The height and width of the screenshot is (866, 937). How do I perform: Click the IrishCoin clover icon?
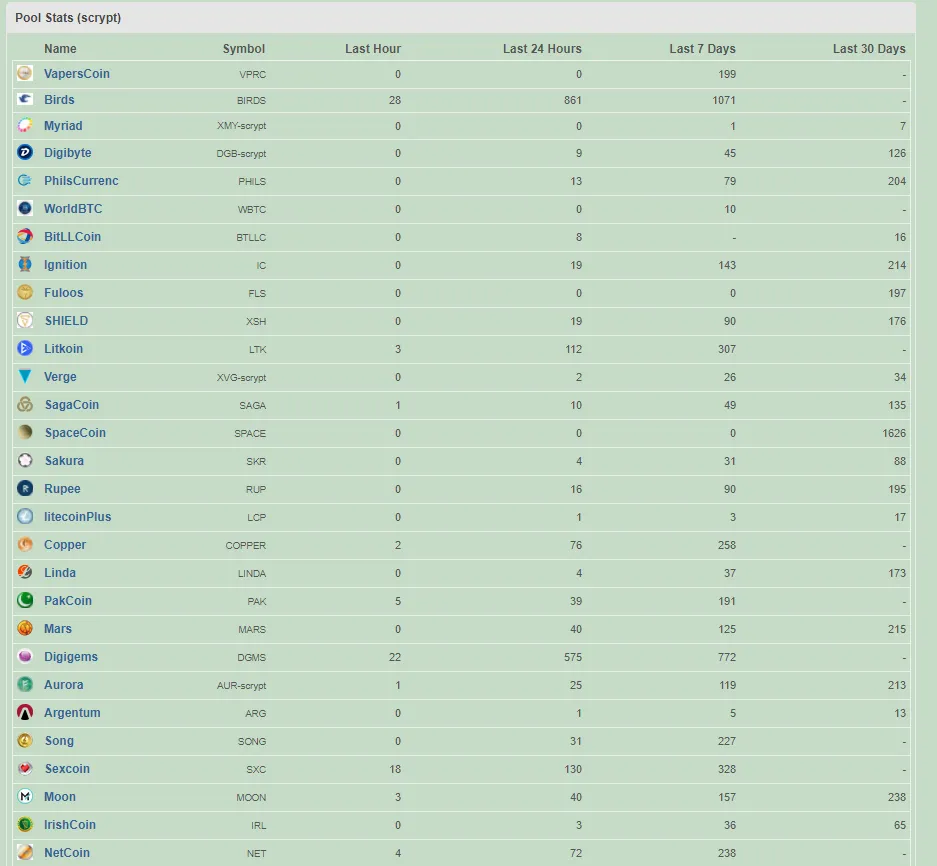coord(25,824)
